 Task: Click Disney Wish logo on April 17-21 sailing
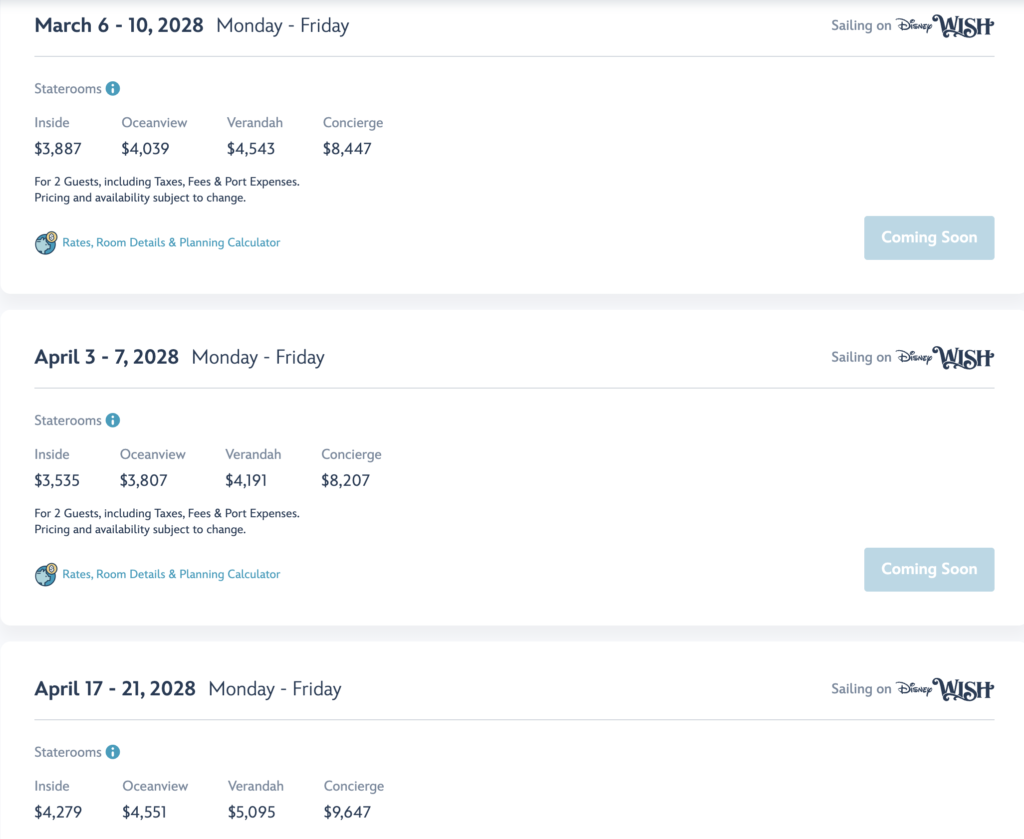point(945,689)
